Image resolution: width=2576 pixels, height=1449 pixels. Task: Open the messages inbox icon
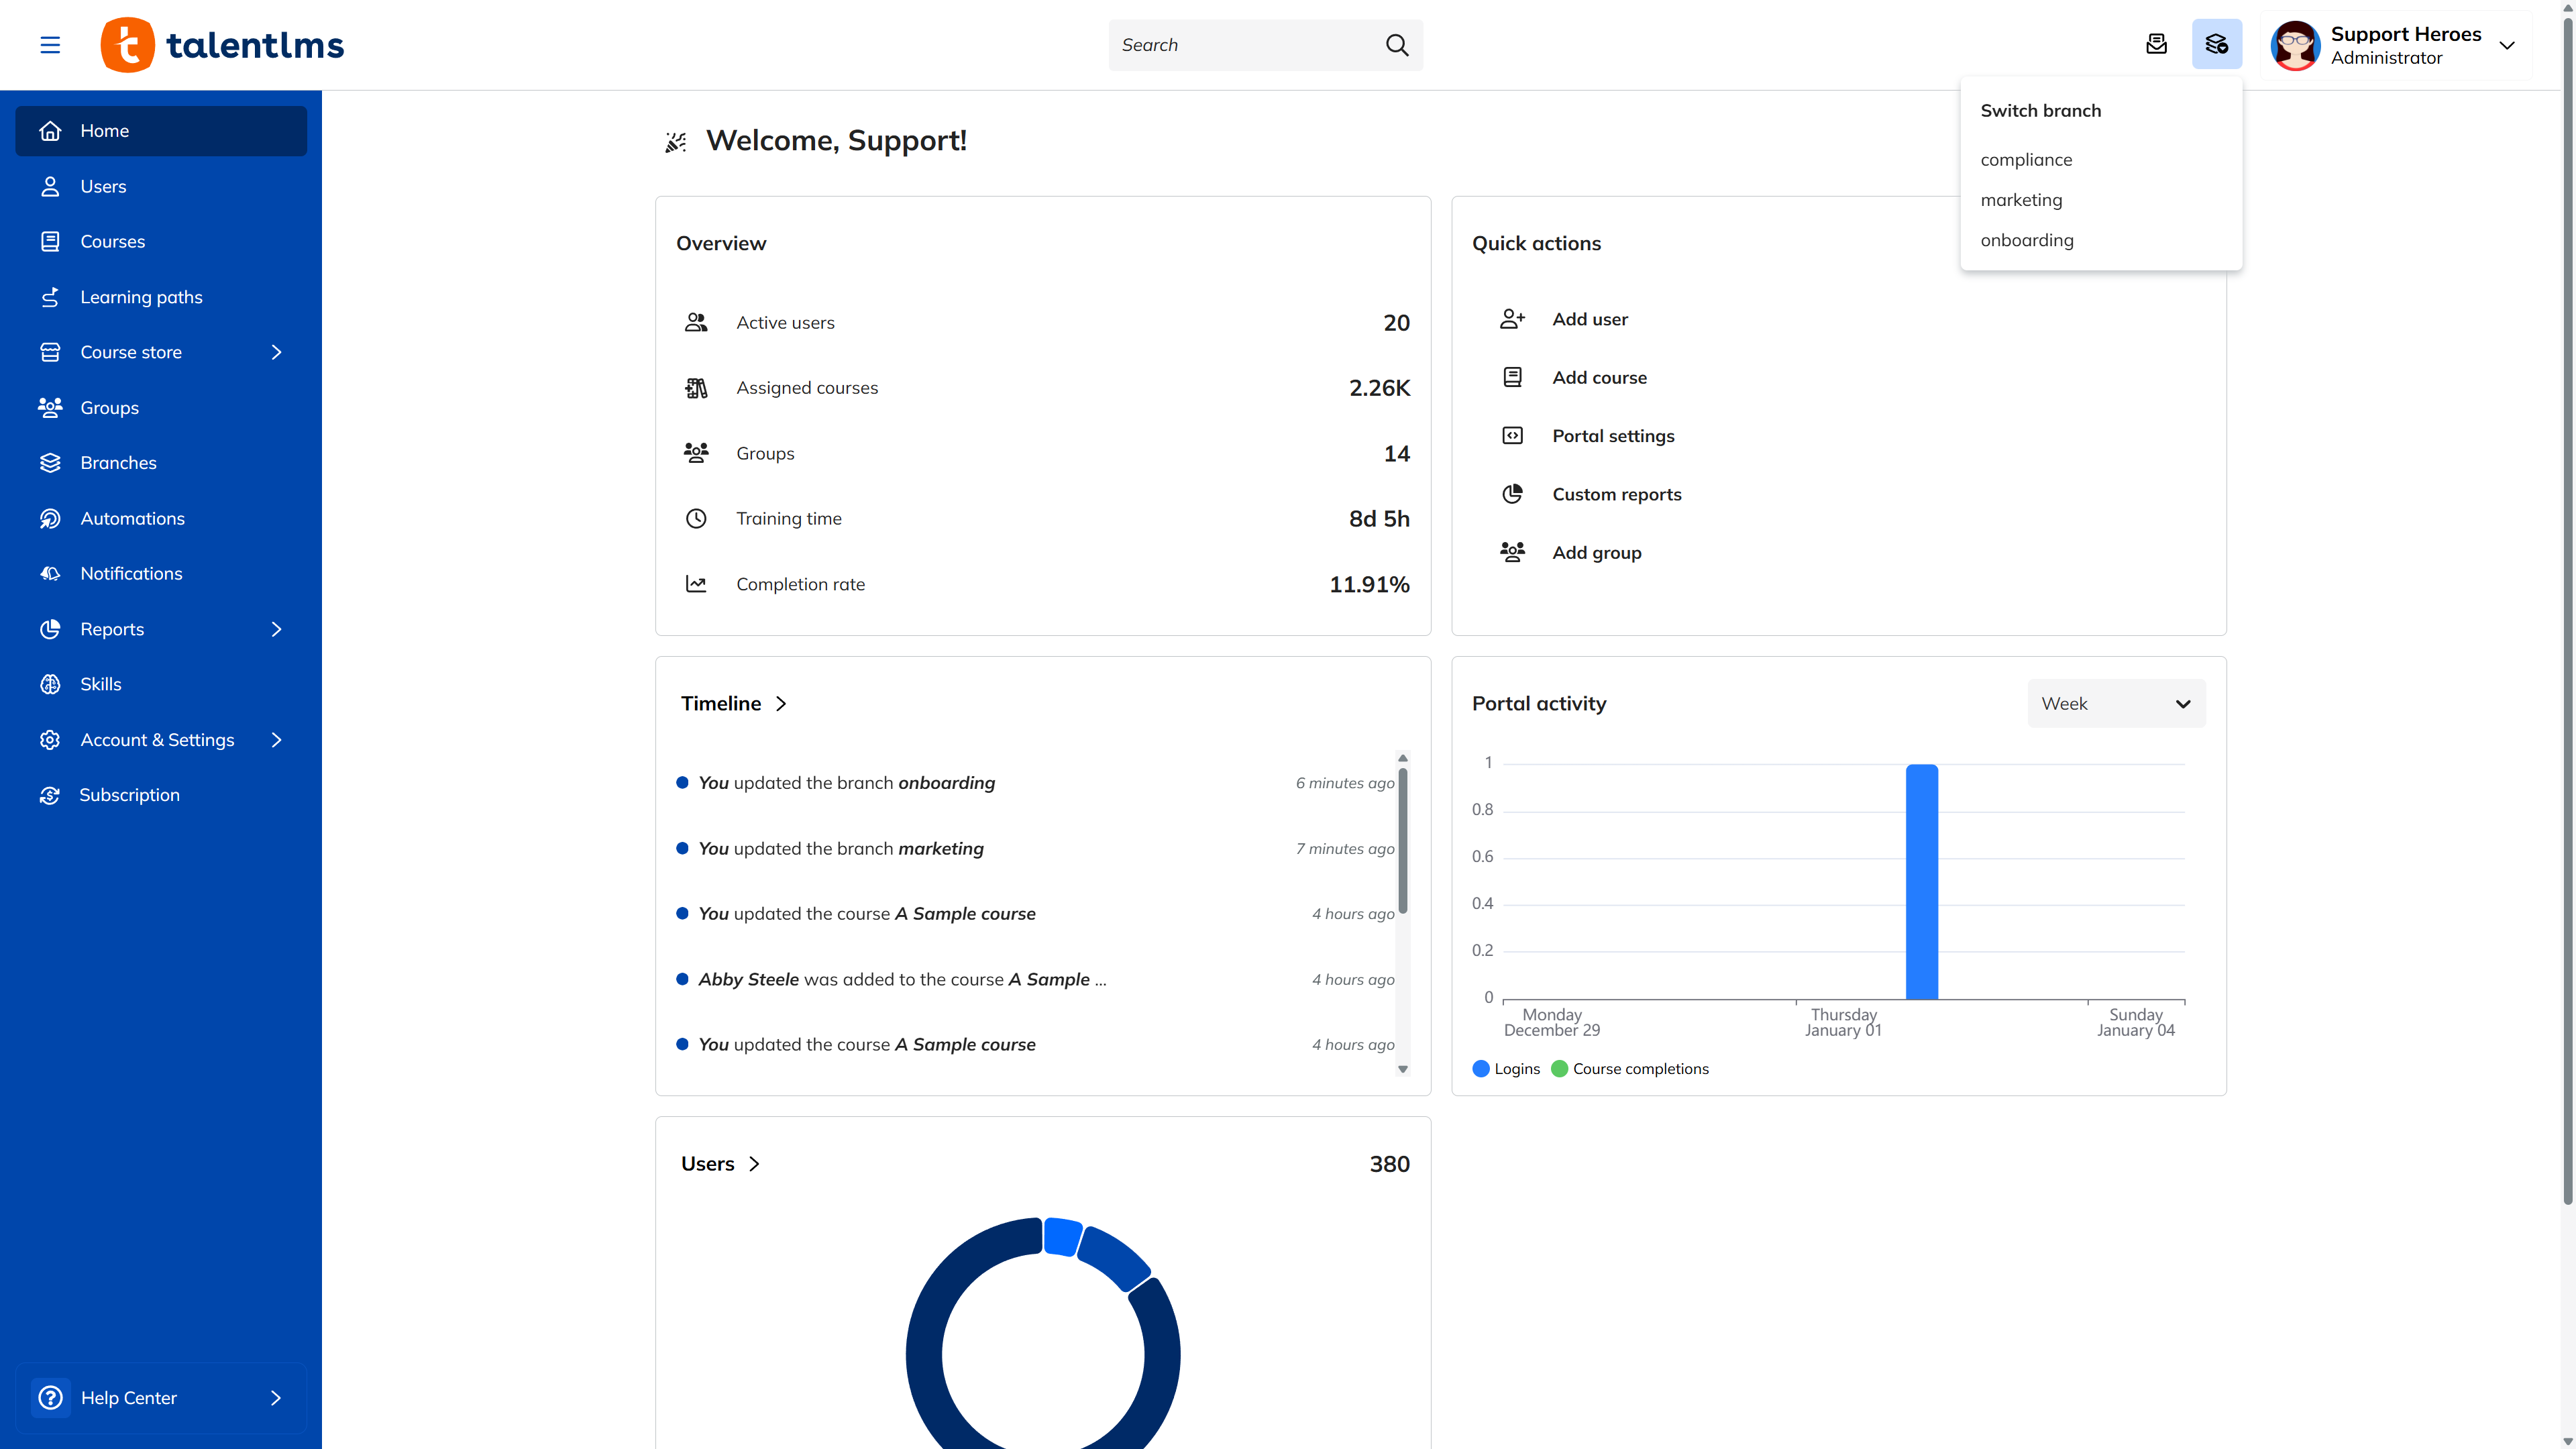point(2156,44)
